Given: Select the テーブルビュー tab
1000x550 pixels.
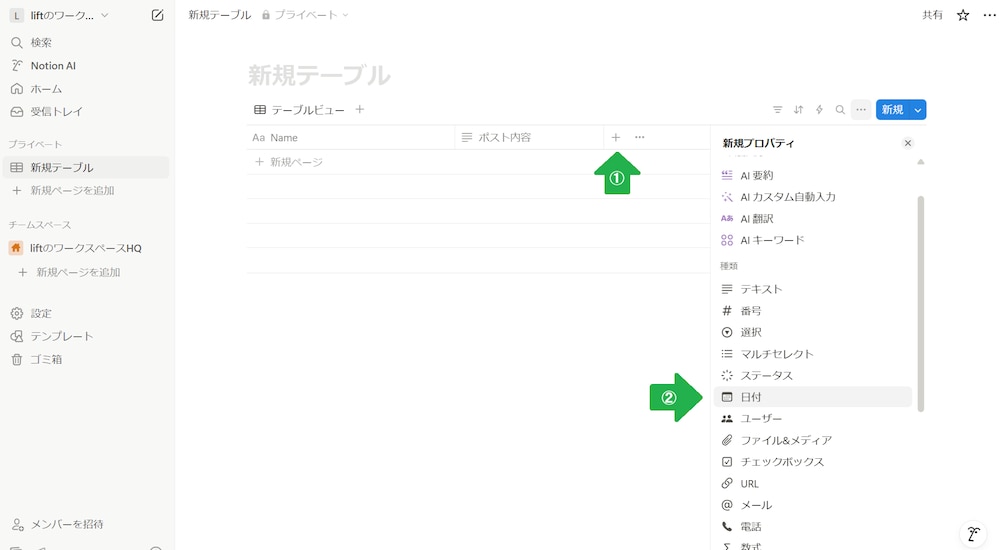Looking at the screenshot, I should pyautogui.click(x=299, y=110).
